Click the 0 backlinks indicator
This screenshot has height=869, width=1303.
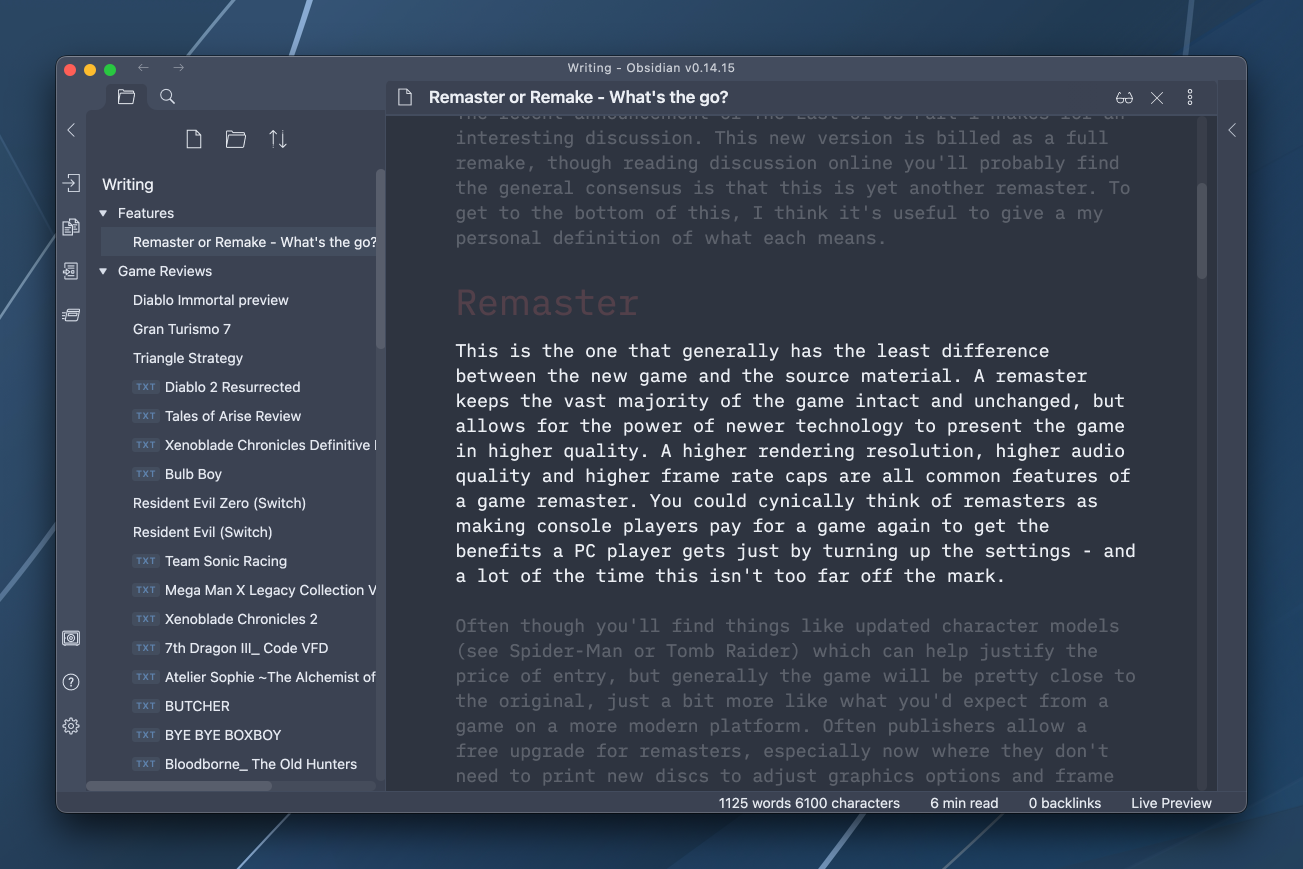(x=1064, y=802)
